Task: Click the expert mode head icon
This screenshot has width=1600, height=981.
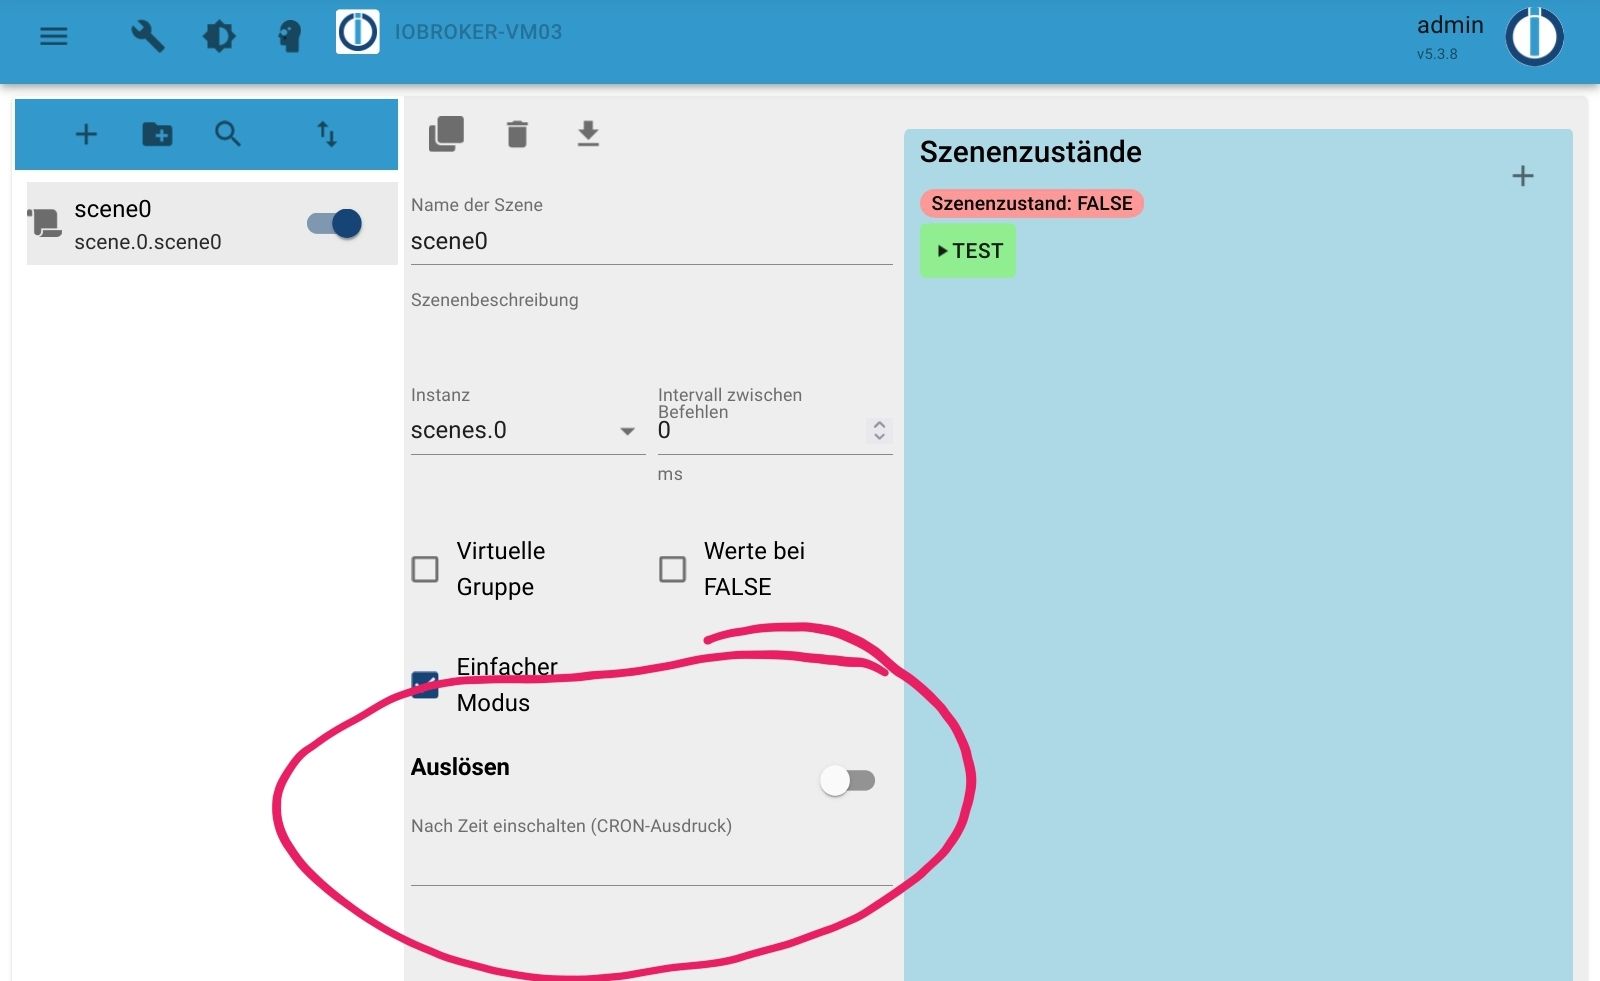Action: coord(289,37)
